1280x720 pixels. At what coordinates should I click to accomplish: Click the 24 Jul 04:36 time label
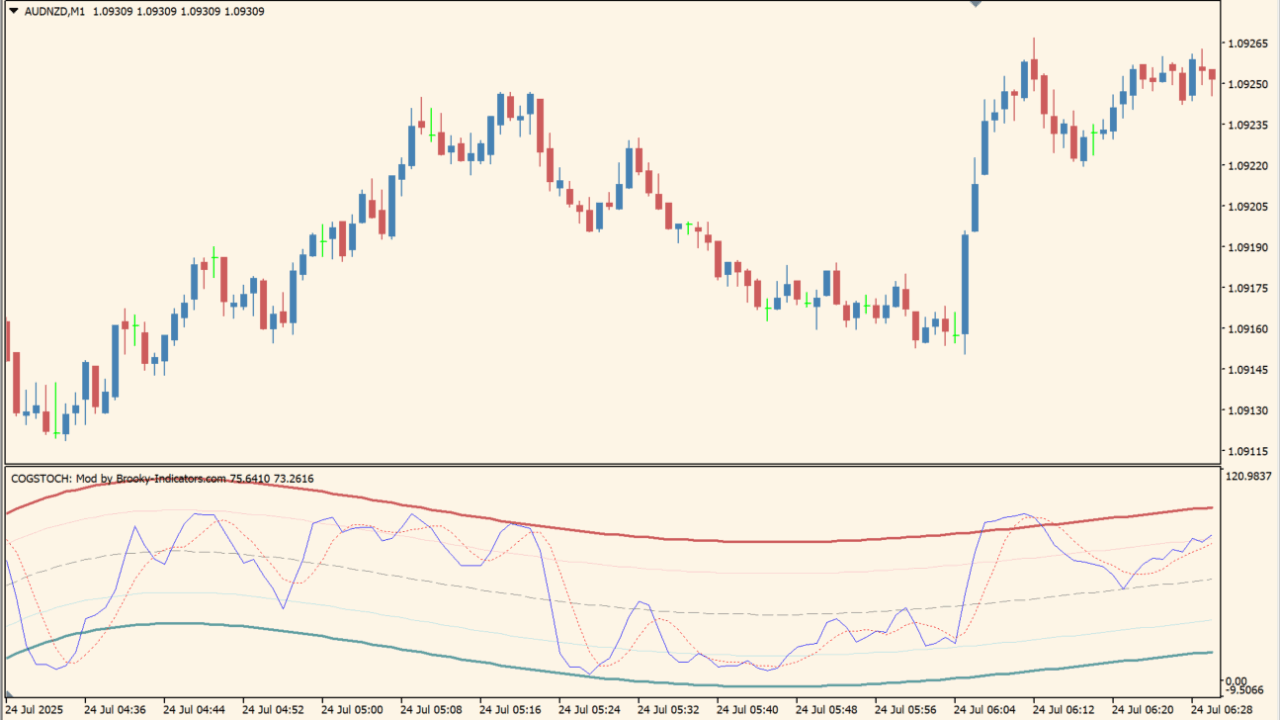click(x=115, y=710)
